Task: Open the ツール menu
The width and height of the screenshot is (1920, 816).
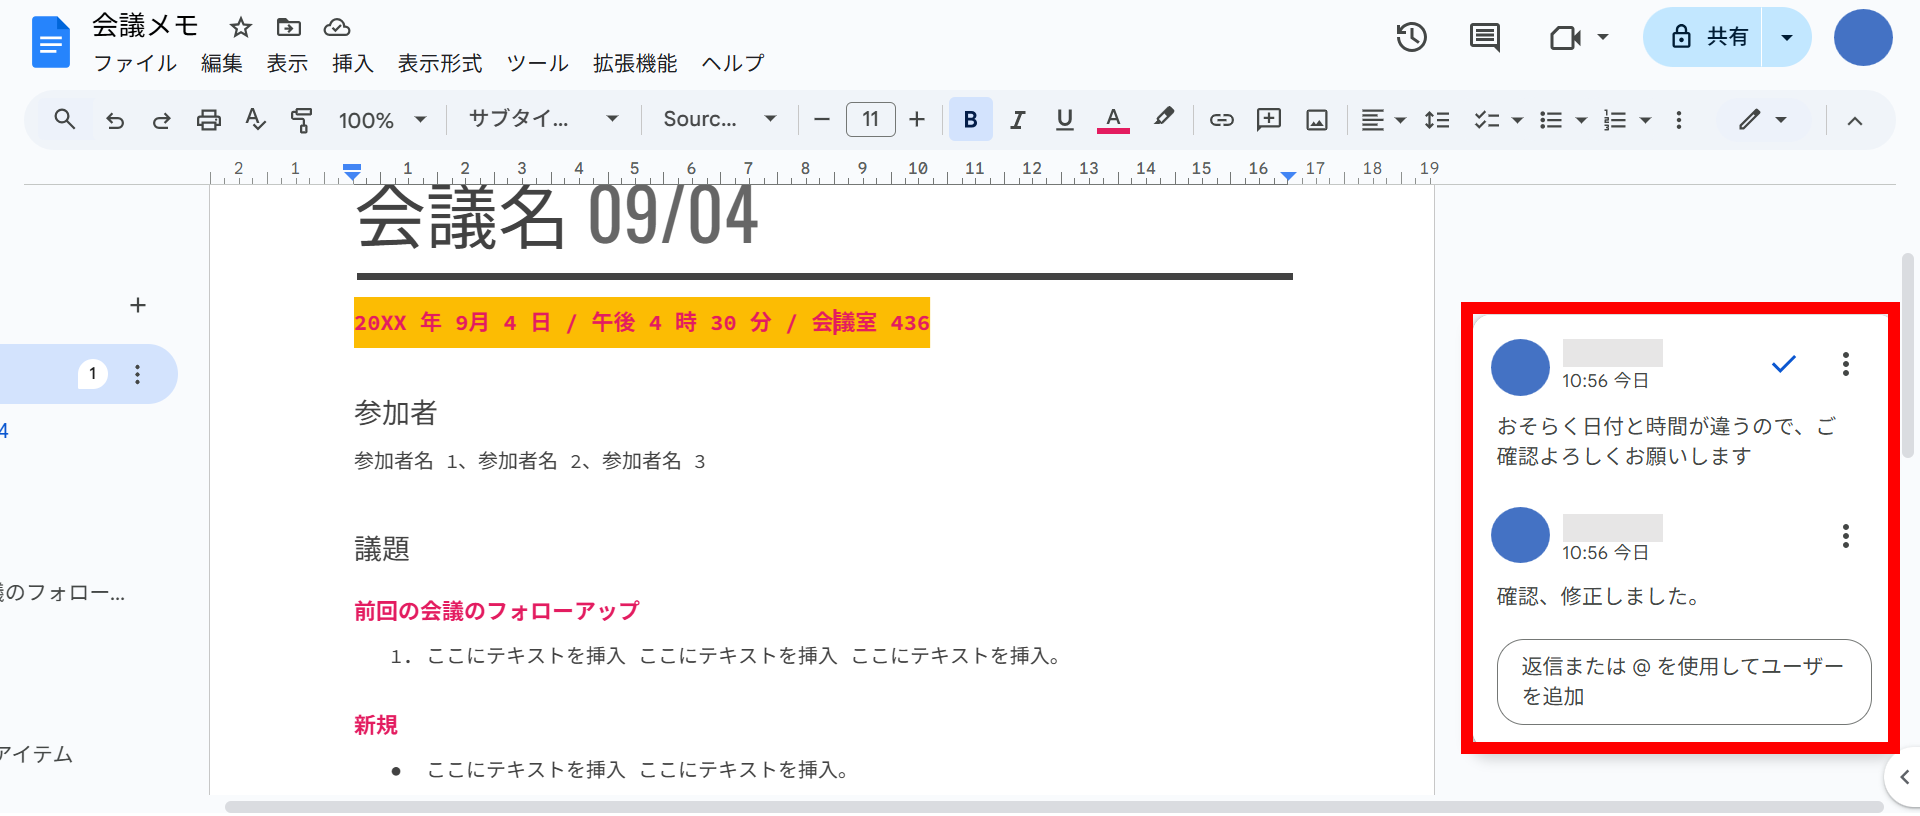Action: (537, 63)
